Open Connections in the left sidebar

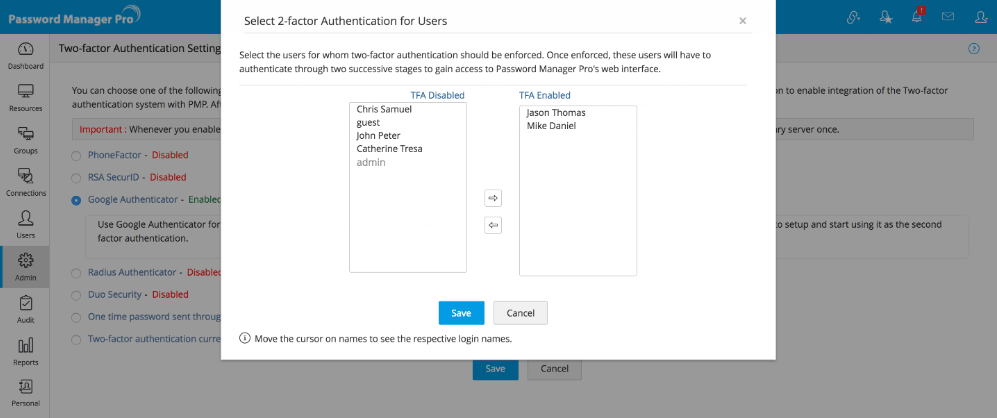25,181
